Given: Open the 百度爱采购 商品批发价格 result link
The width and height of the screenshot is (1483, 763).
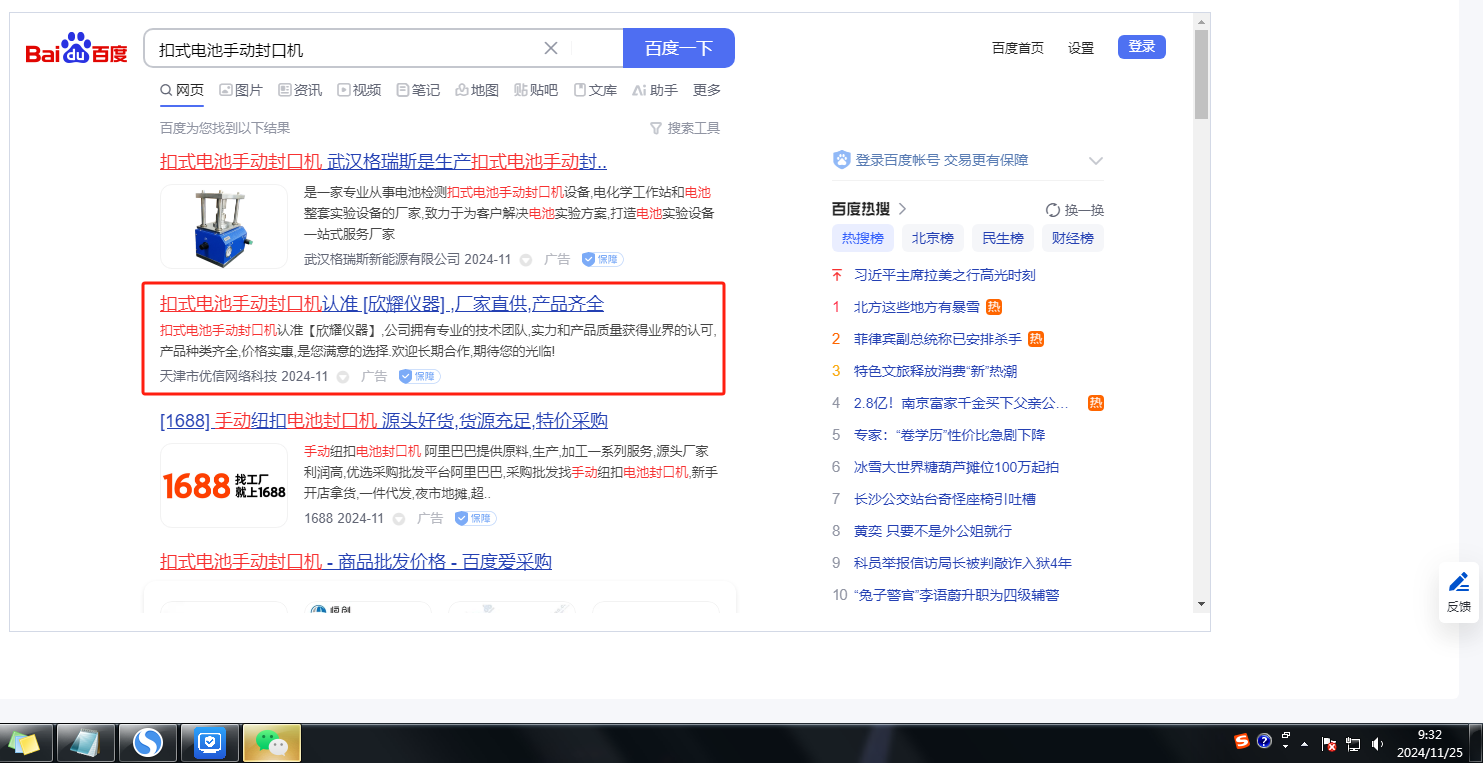Looking at the screenshot, I should (x=356, y=562).
